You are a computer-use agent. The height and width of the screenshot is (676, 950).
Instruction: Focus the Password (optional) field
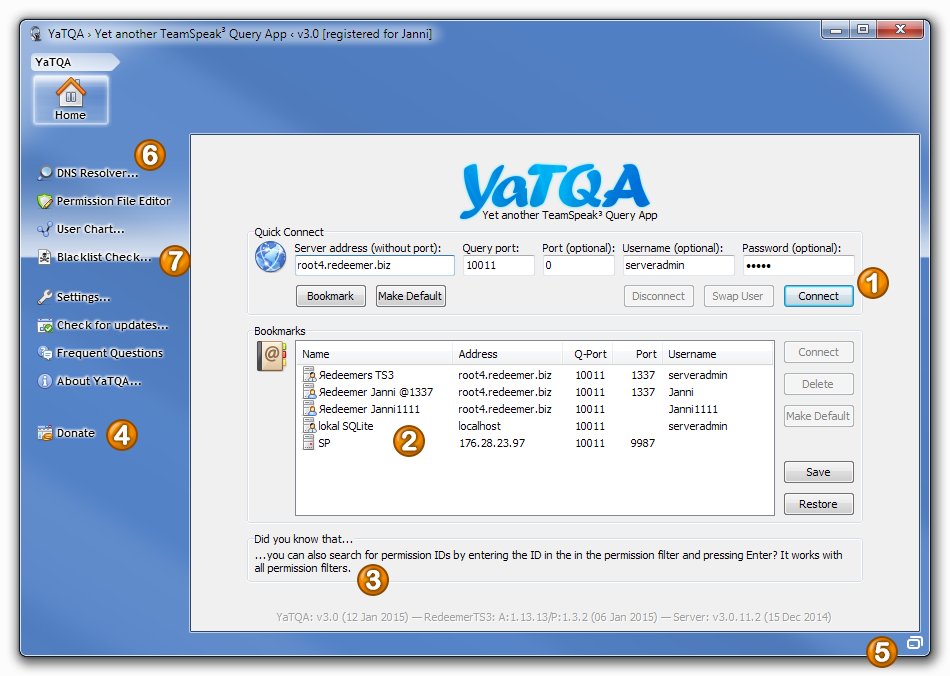[799, 265]
